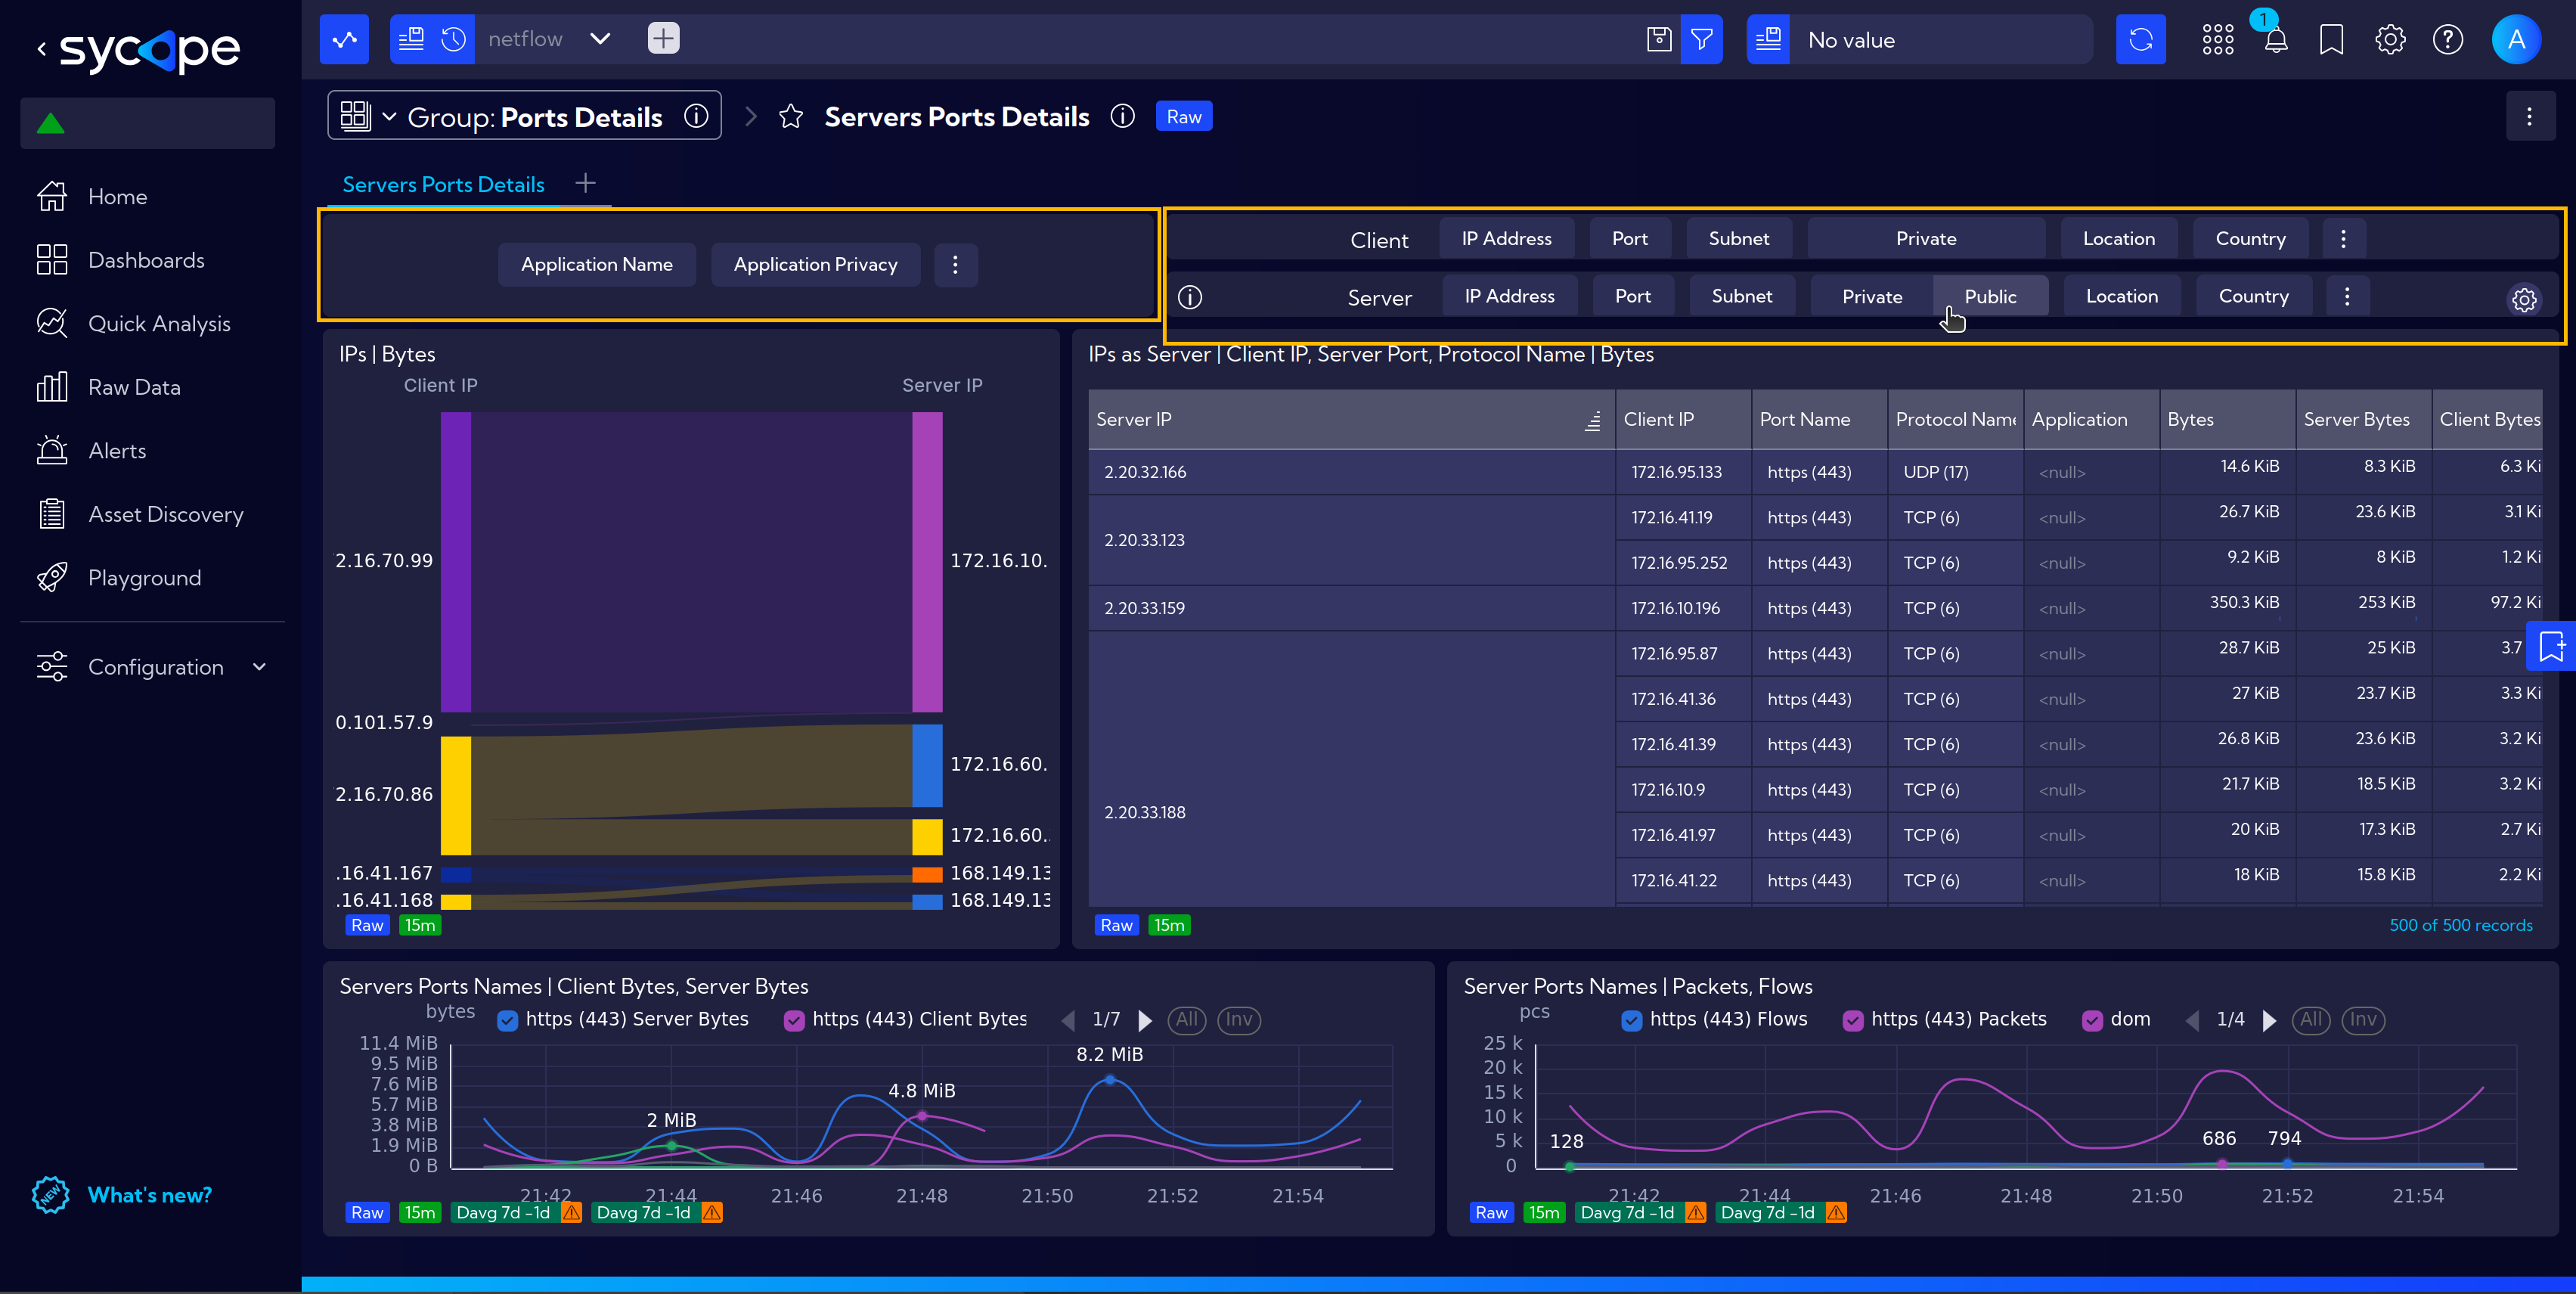Select All series in bytes chart

(x=1187, y=1020)
